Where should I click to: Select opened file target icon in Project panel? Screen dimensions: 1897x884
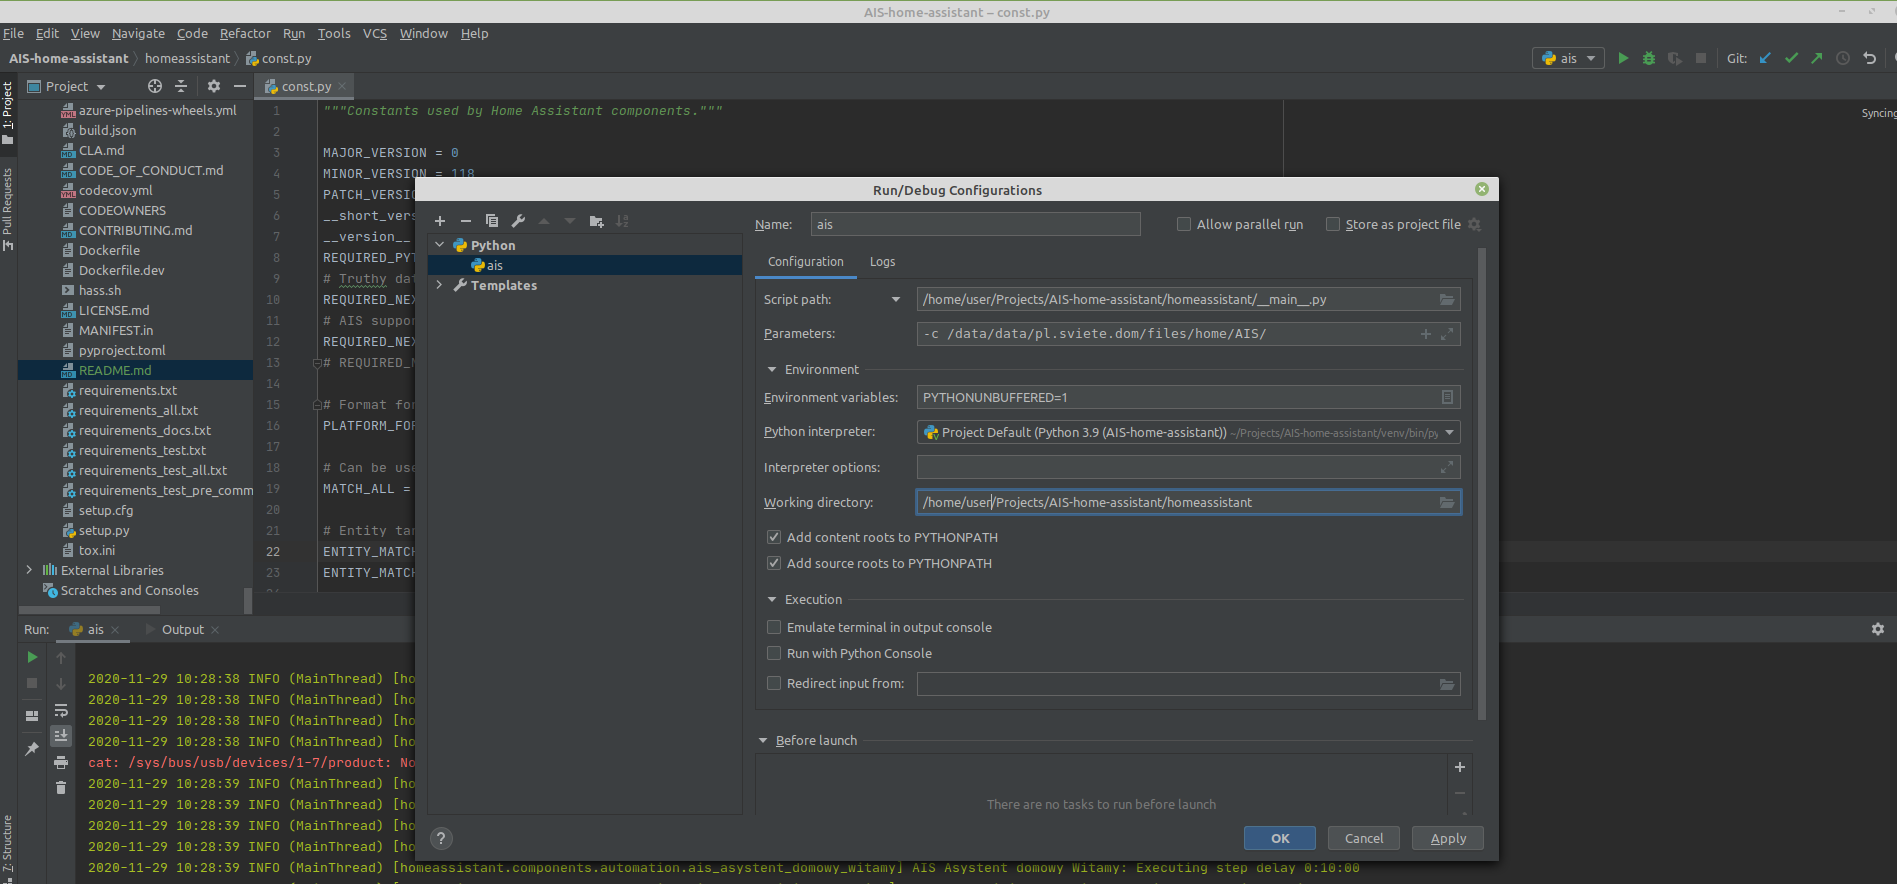pos(154,86)
